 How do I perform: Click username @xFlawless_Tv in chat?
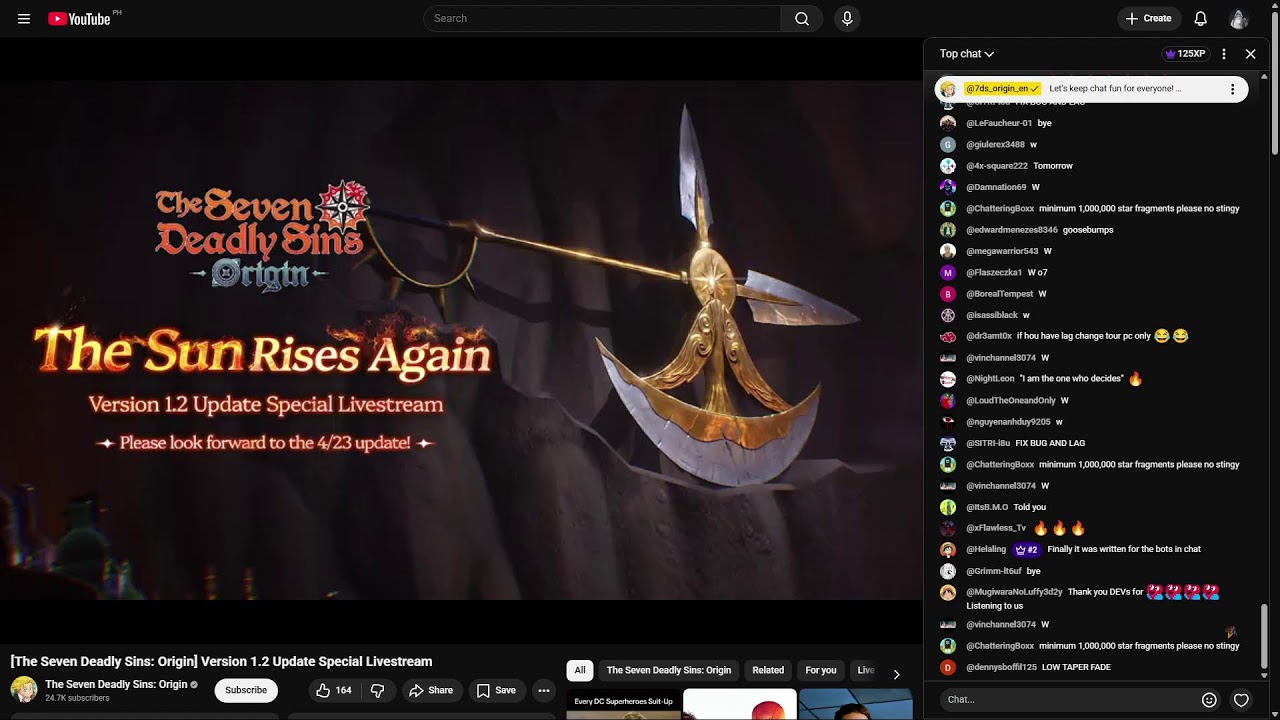click(996, 528)
